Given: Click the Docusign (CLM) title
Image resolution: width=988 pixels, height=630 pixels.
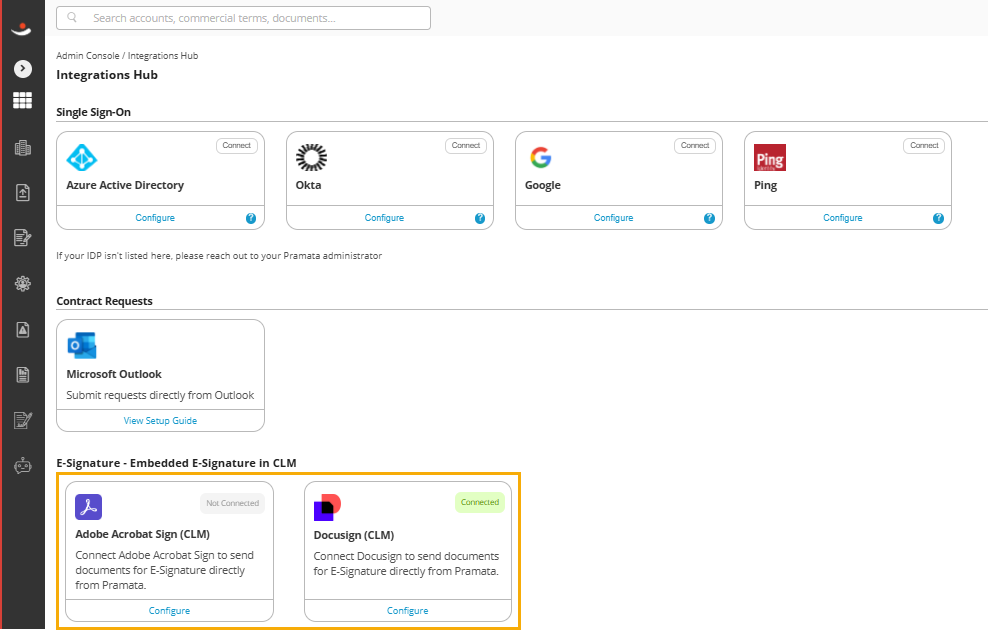Looking at the screenshot, I should click(x=353, y=536).
